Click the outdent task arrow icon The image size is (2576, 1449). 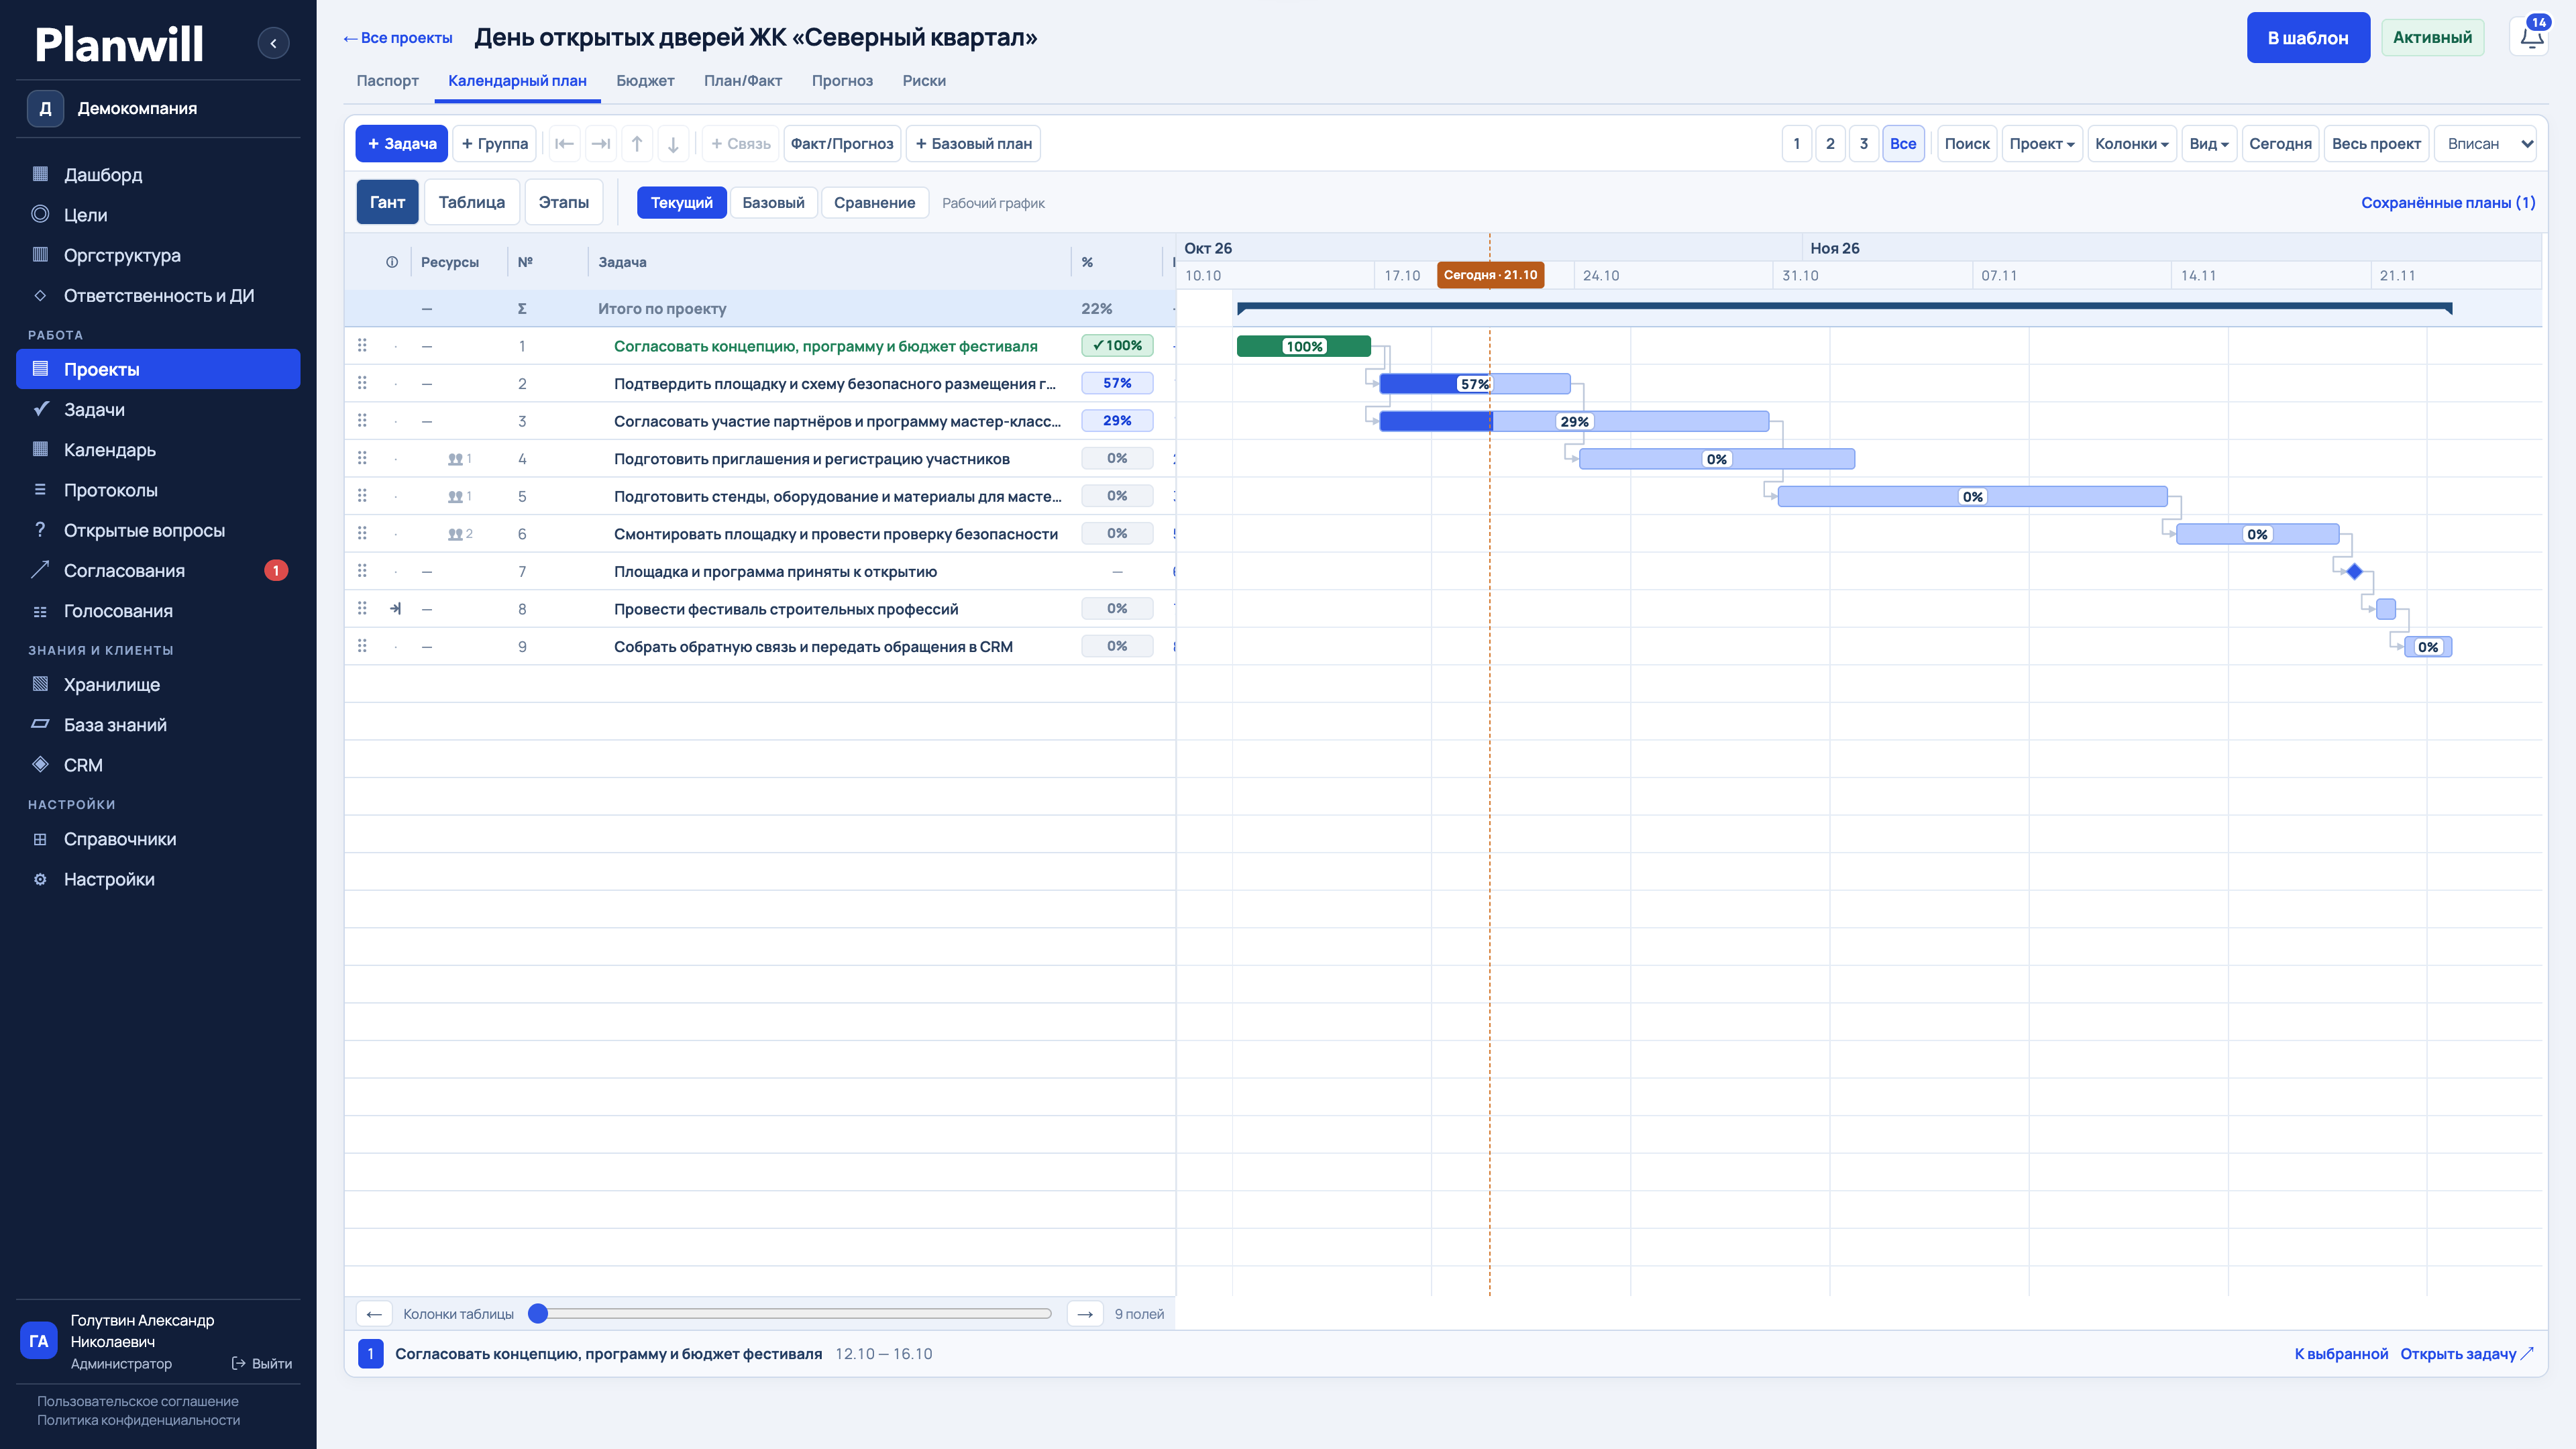pos(564,144)
